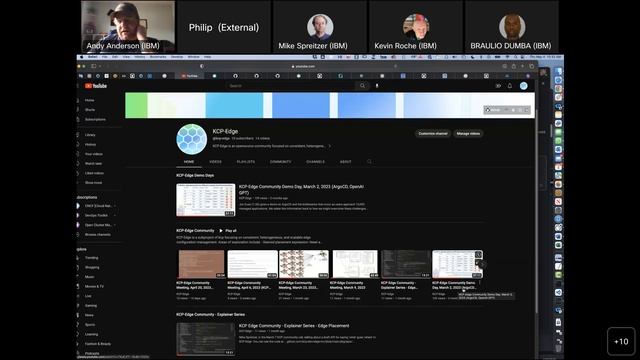Select Mike Spreitzer's participant tile
Image resolution: width=640 pixels, height=360 pixels.
coord(320,27)
